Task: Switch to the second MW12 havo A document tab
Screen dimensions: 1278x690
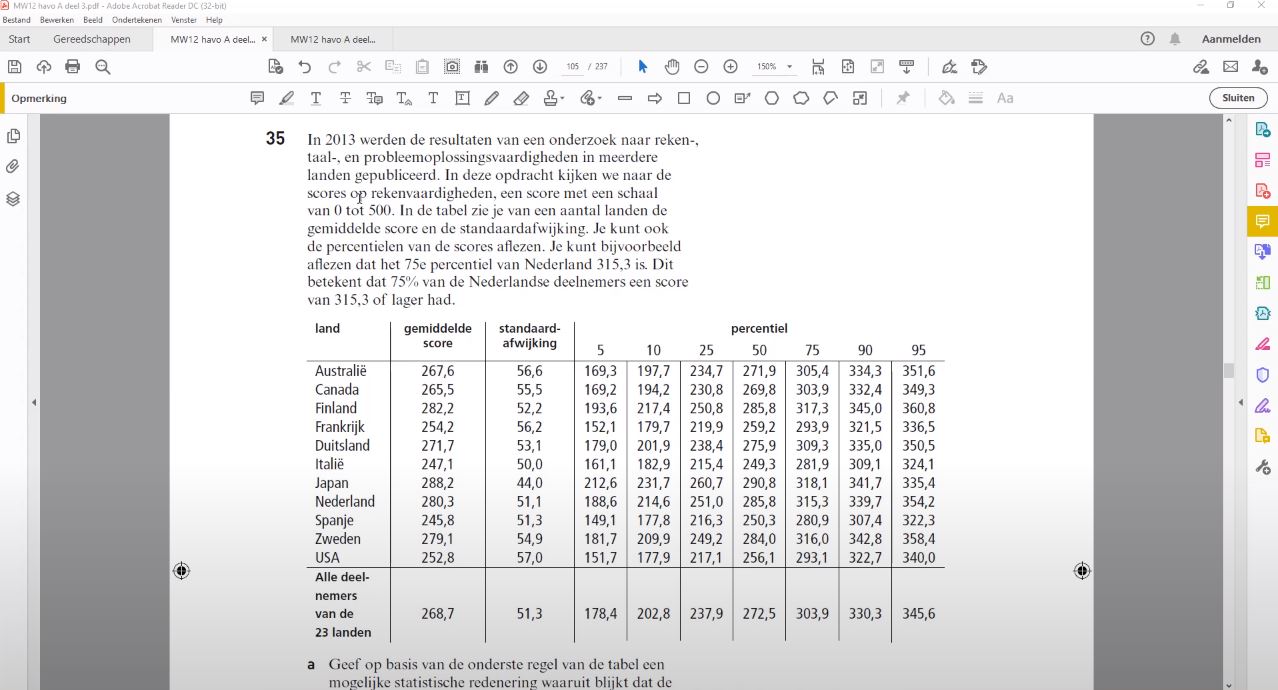Action: coord(333,39)
